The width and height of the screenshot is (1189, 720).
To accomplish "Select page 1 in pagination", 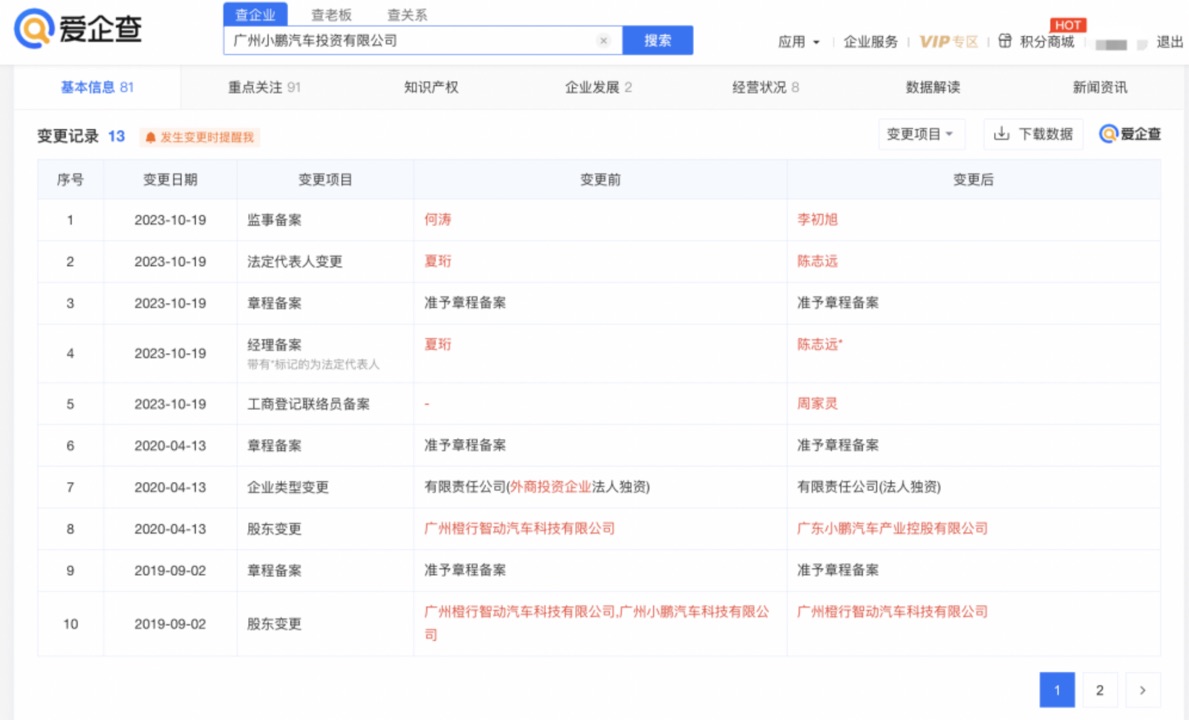I will click(x=1057, y=690).
